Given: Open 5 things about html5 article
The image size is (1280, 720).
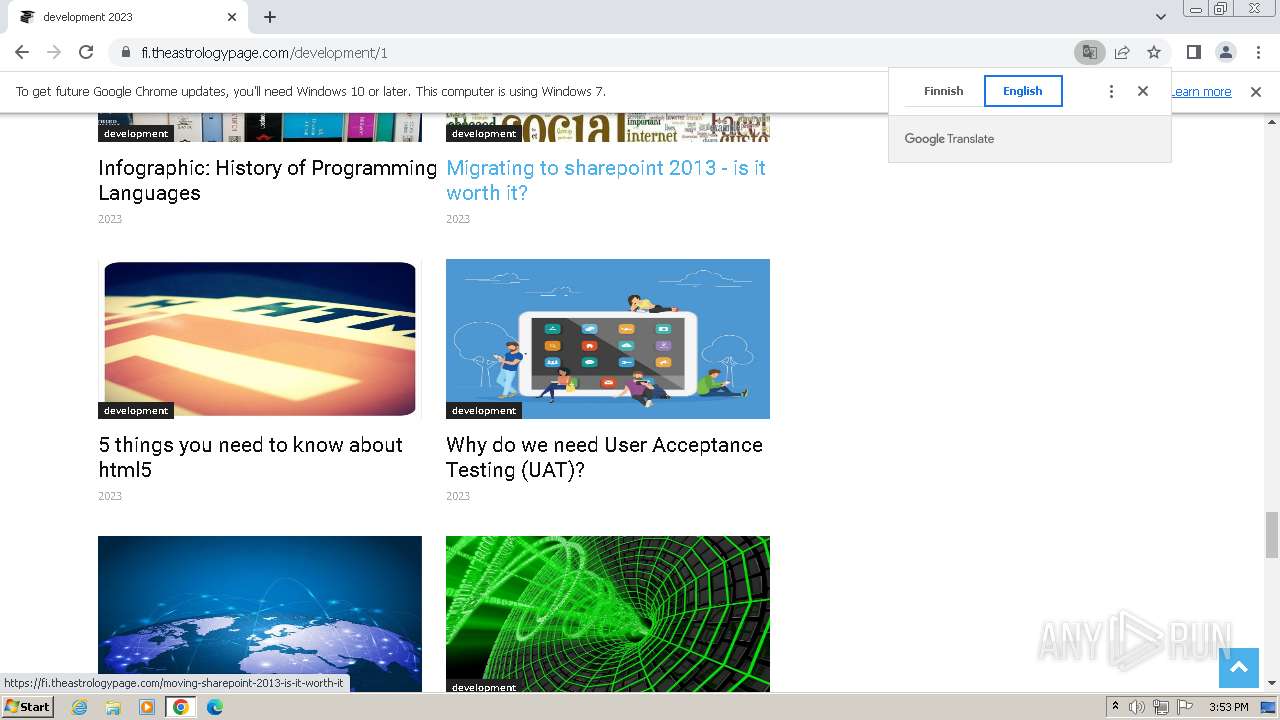Looking at the screenshot, I should point(250,457).
